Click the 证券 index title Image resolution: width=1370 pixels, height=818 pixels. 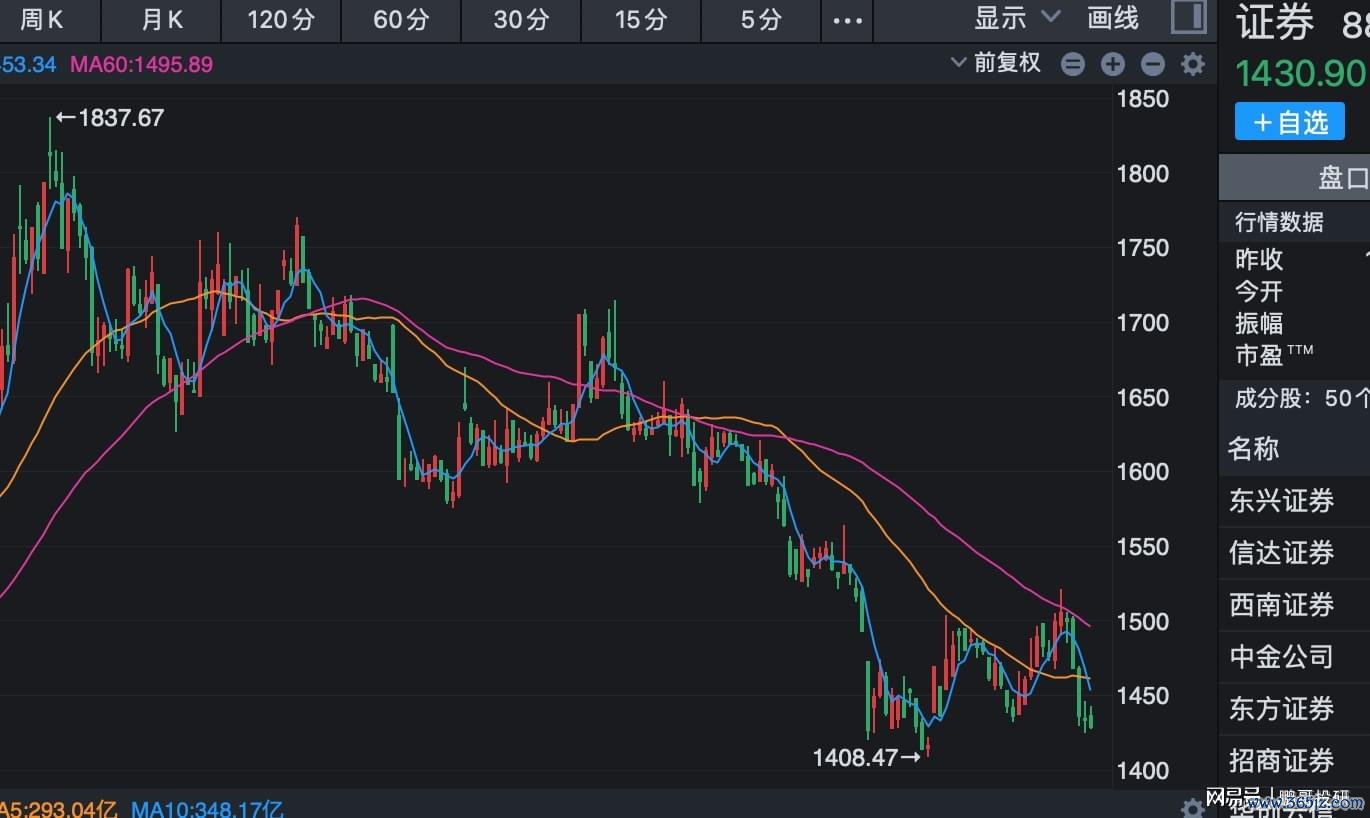click(x=1275, y=22)
